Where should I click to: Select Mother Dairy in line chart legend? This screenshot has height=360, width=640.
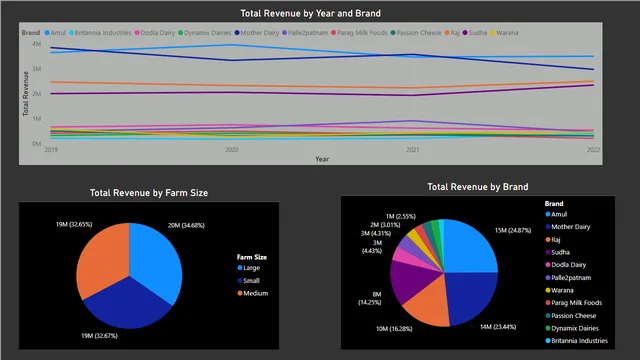tap(257, 33)
